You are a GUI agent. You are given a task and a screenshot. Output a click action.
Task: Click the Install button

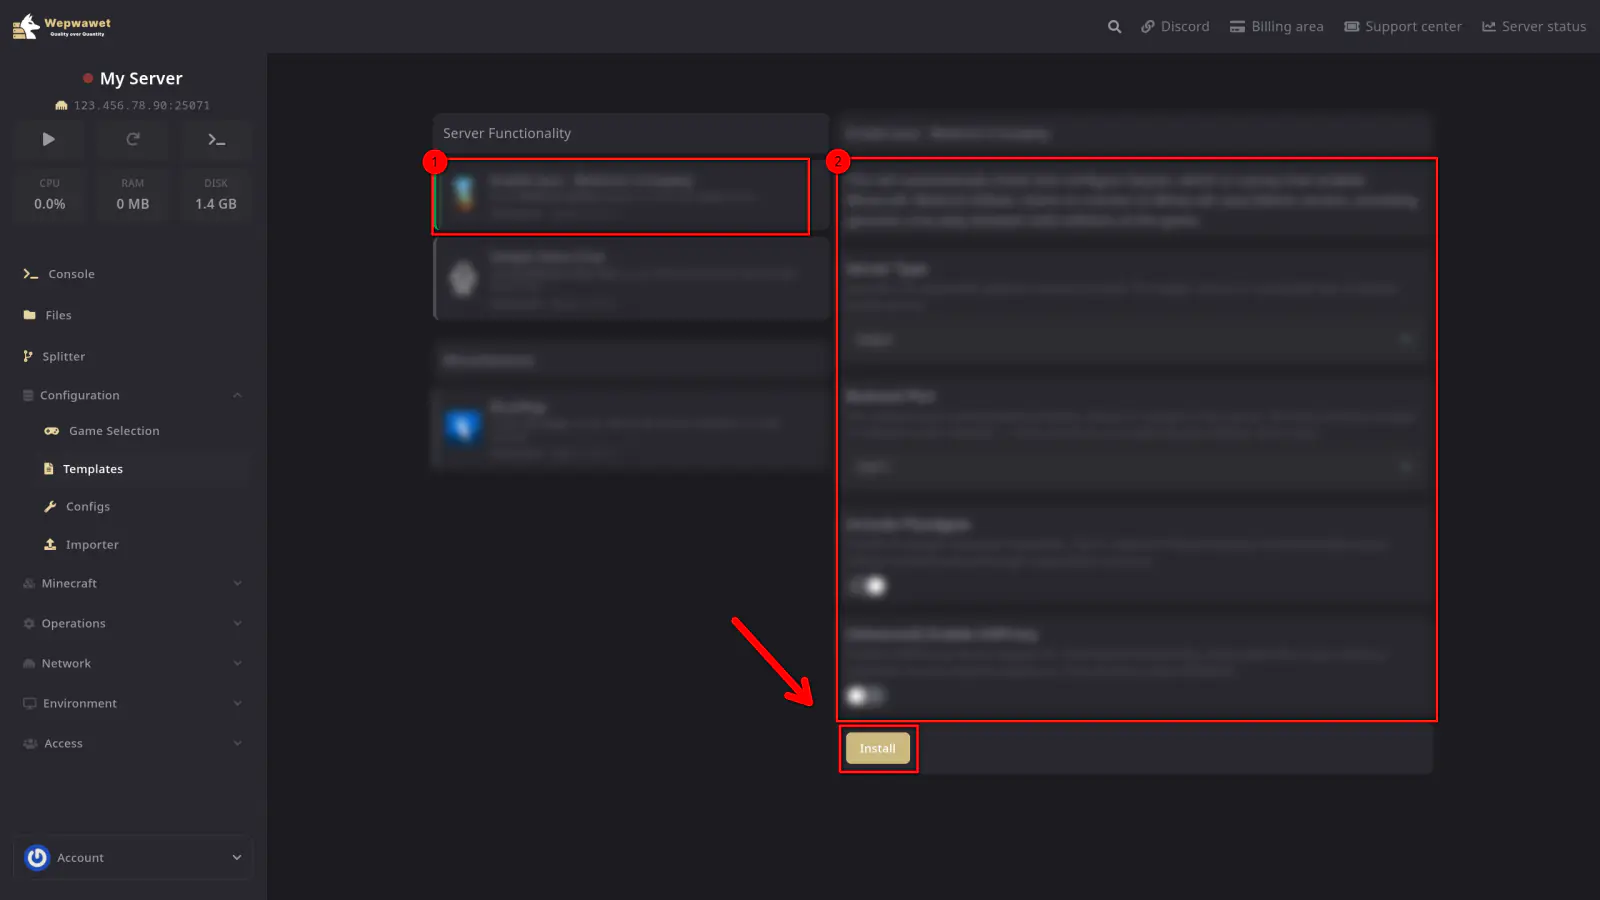click(877, 749)
